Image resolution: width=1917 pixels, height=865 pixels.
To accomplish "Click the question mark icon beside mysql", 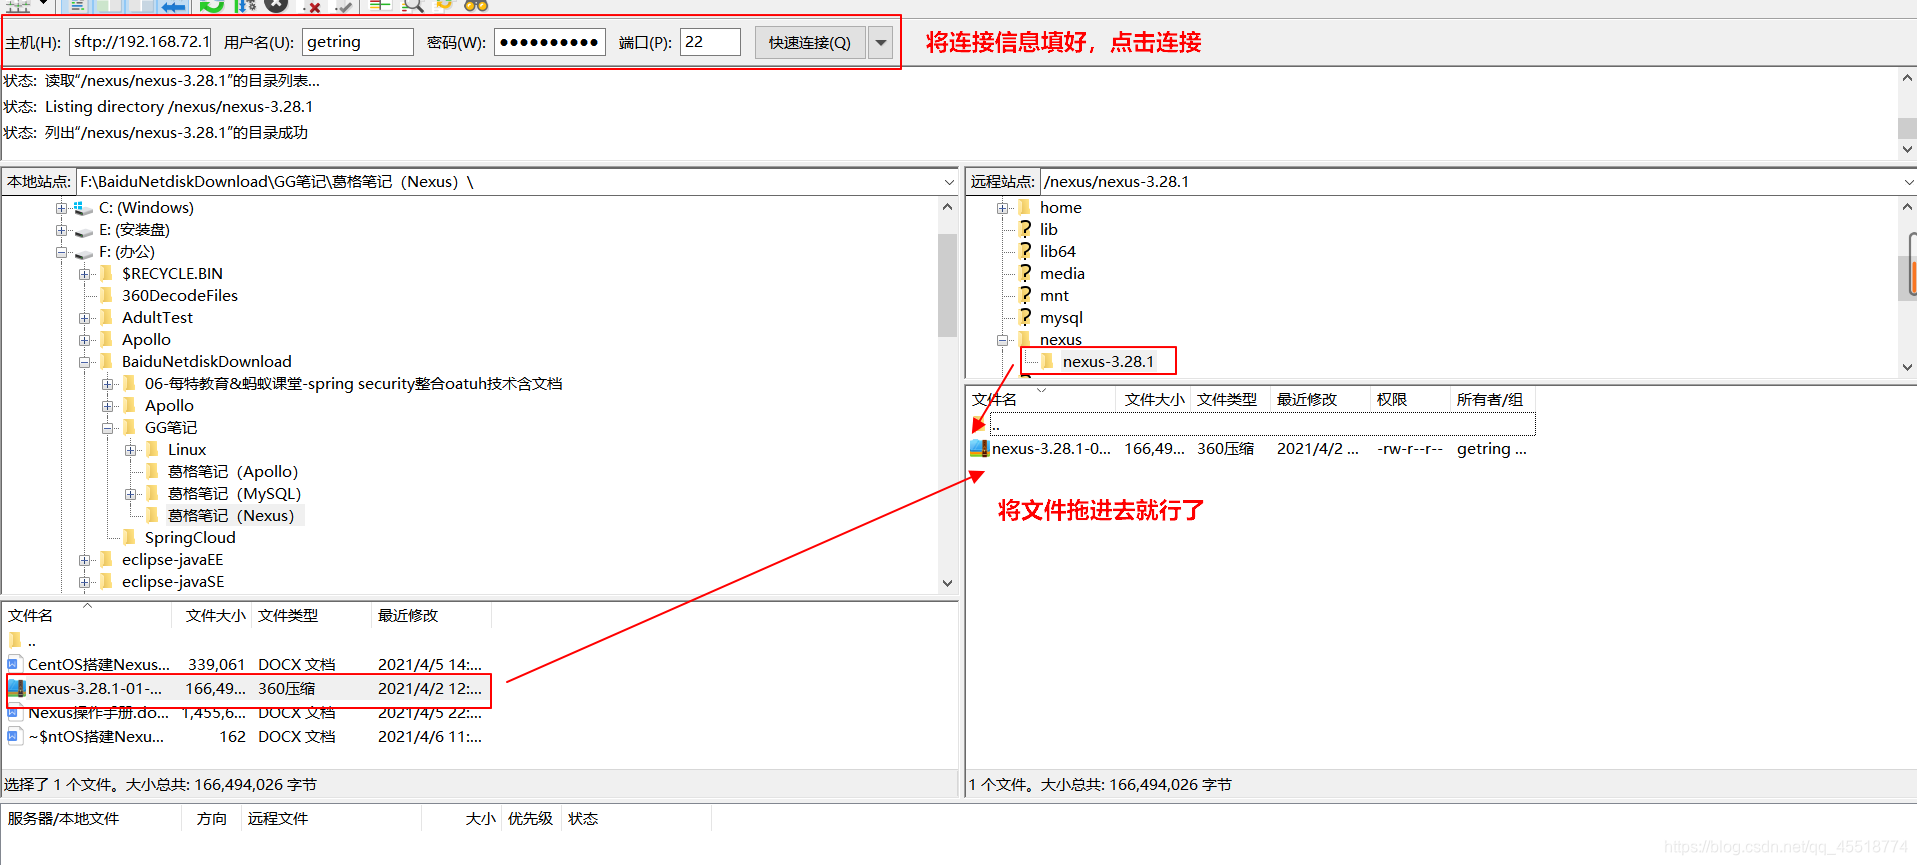I will click(x=1025, y=317).
